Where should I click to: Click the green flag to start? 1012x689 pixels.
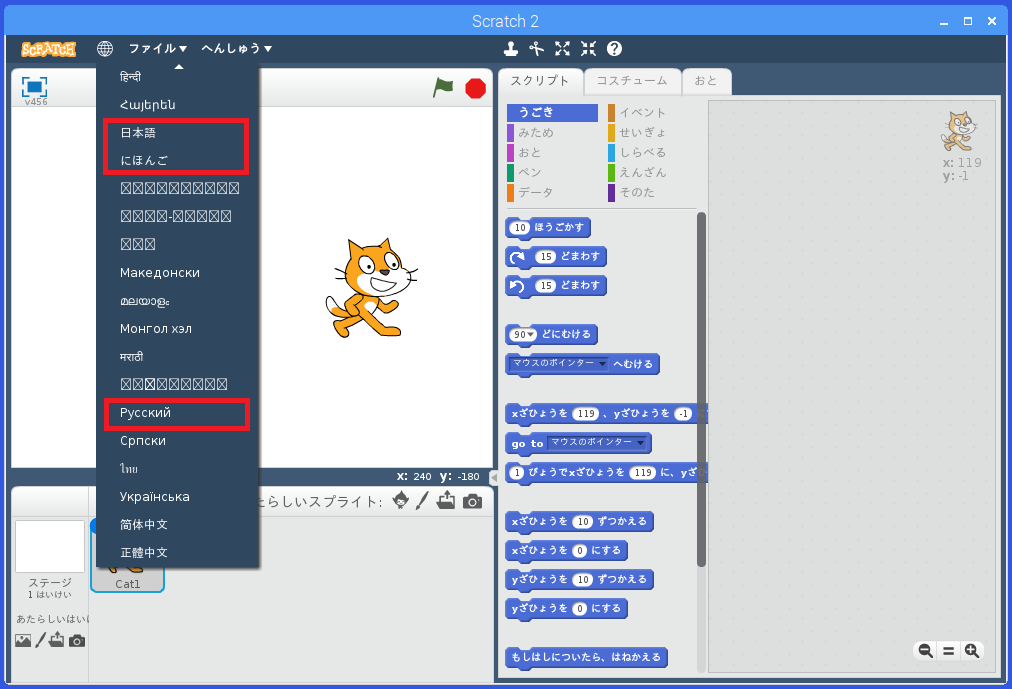click(443, 87)
